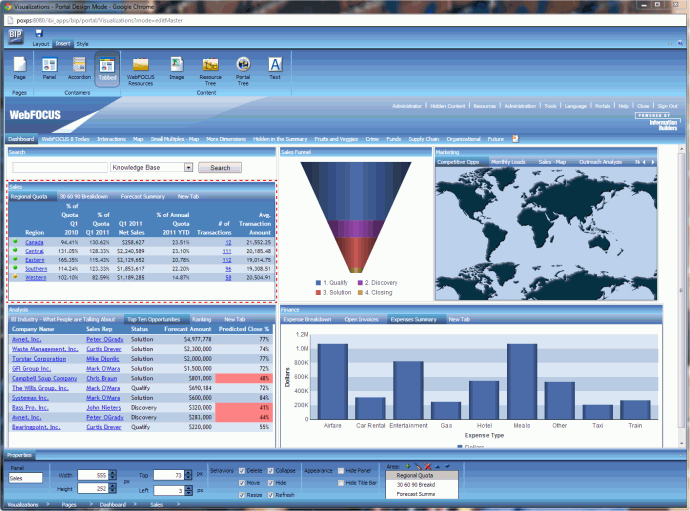Toggle the Resize behavior checkbox
Image resolution: width=690 pixels, height=511 pixels.
point(242,495)
